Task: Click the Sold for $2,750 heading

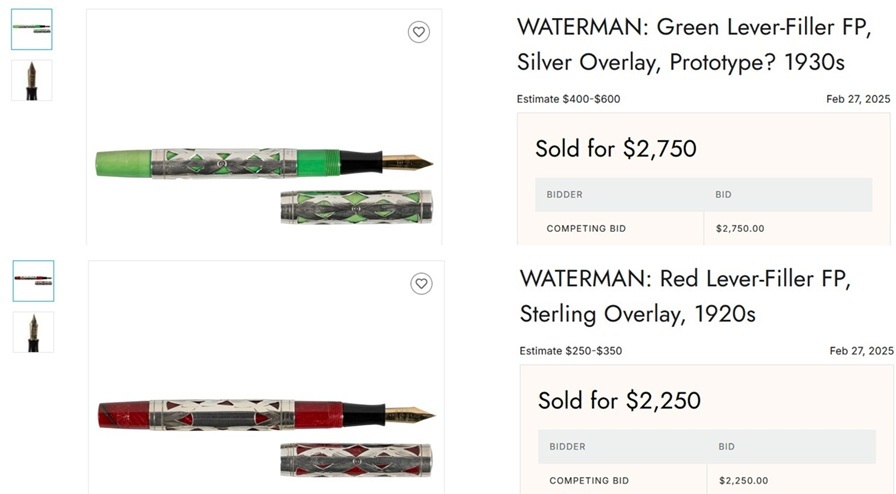Action: click(x=616, y=149)
